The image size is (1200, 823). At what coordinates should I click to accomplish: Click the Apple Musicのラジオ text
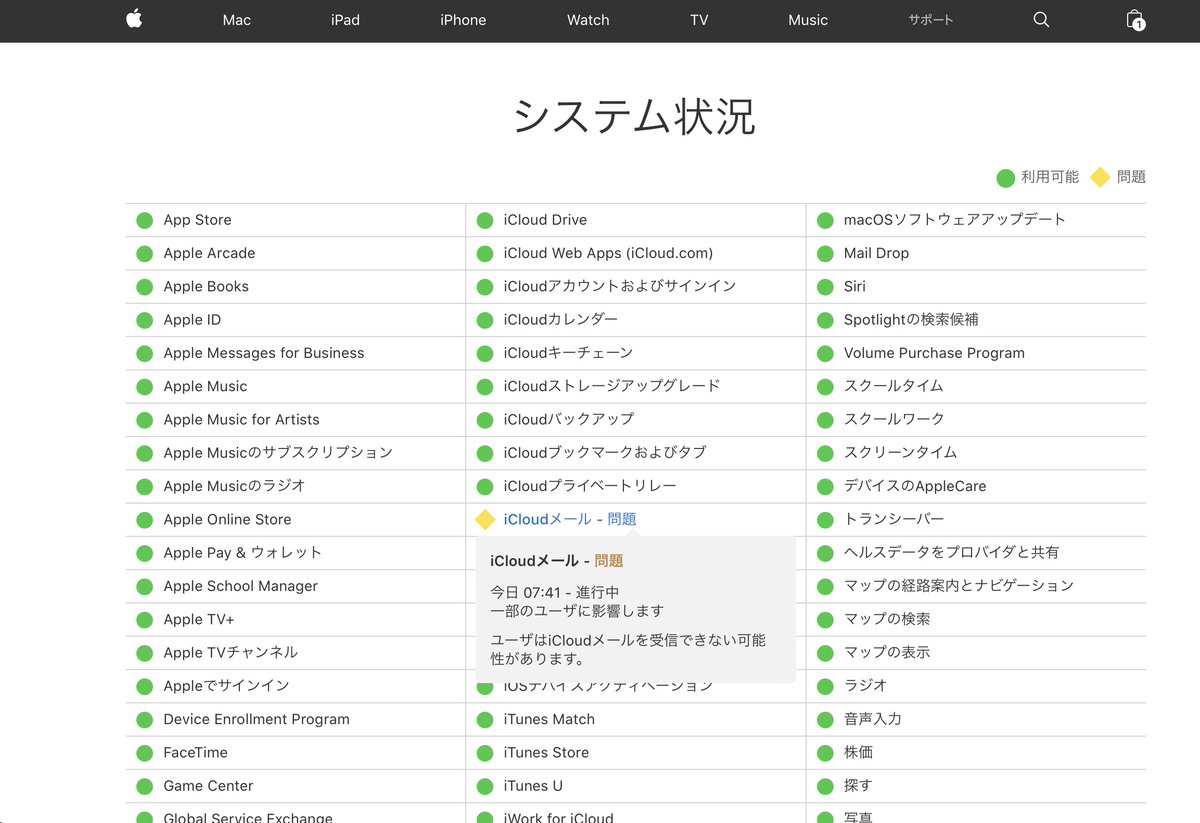coord(234,486)
